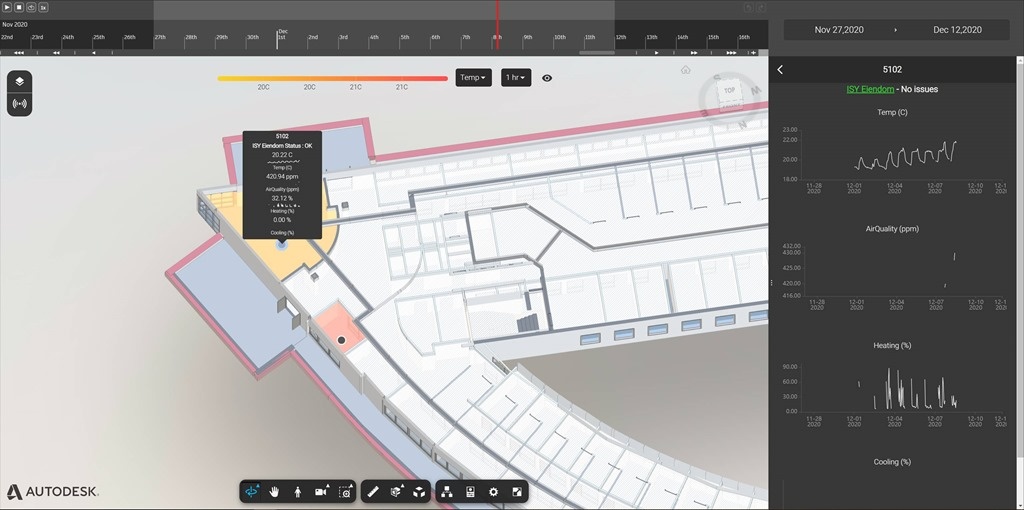Screen dimensions: 1024x510
Task: Open the Model Browser tree icon
Action: pos(447,492)
